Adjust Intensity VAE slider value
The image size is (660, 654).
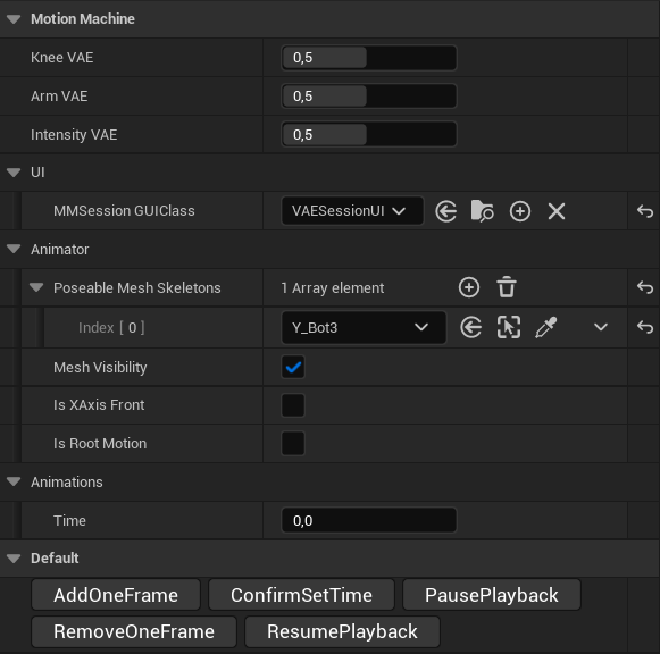(369, 135)
